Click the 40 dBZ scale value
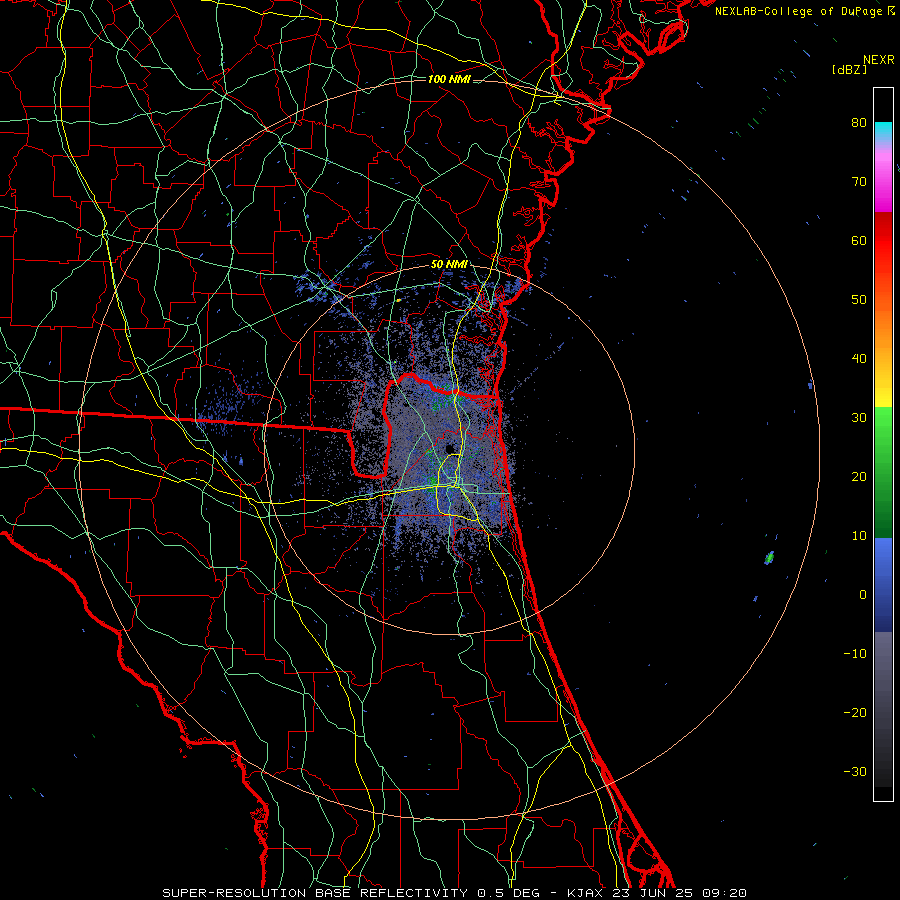Screen dimensions: 900x900 [x=859, y=359]
